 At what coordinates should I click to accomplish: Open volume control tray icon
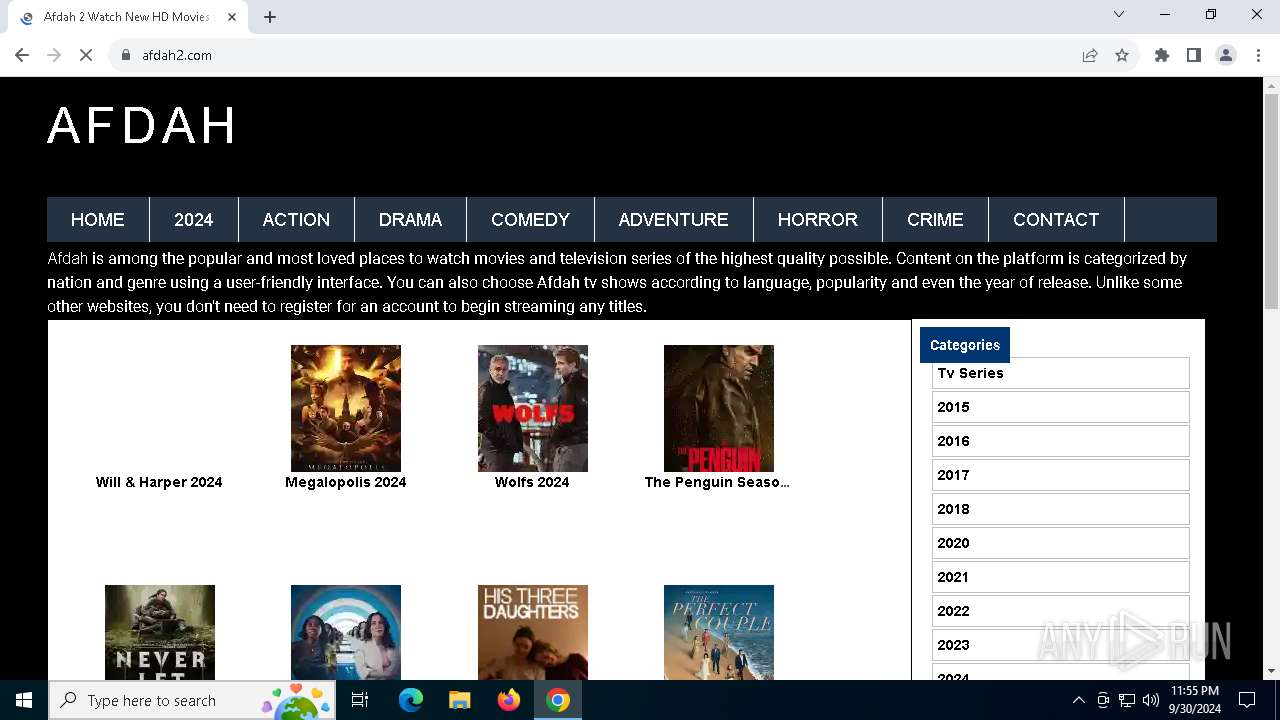pyautogui.click(x=1151, y=700)
